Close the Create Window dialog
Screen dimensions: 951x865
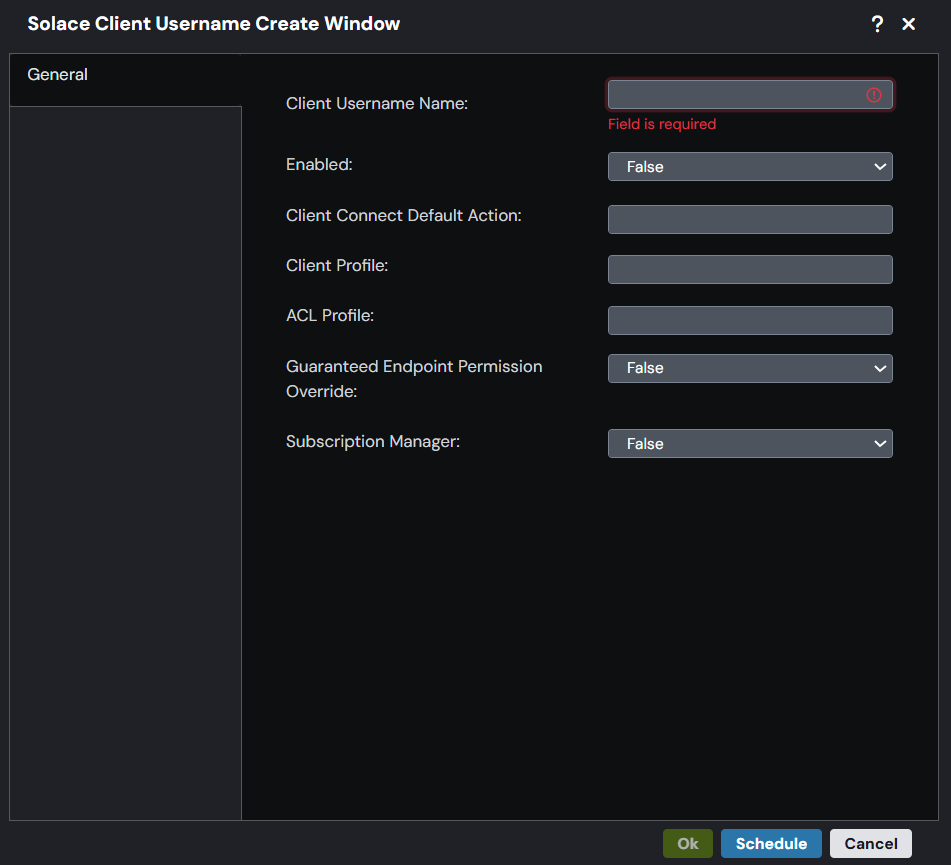(x=909, y=24)
